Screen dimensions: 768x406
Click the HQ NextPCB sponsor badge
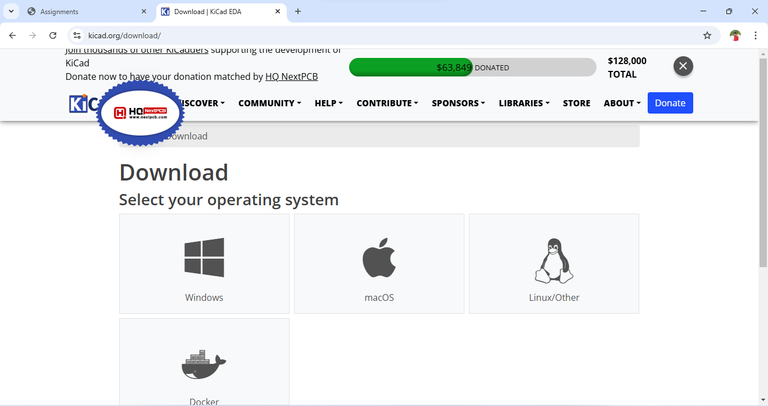(x=141, y=113)
